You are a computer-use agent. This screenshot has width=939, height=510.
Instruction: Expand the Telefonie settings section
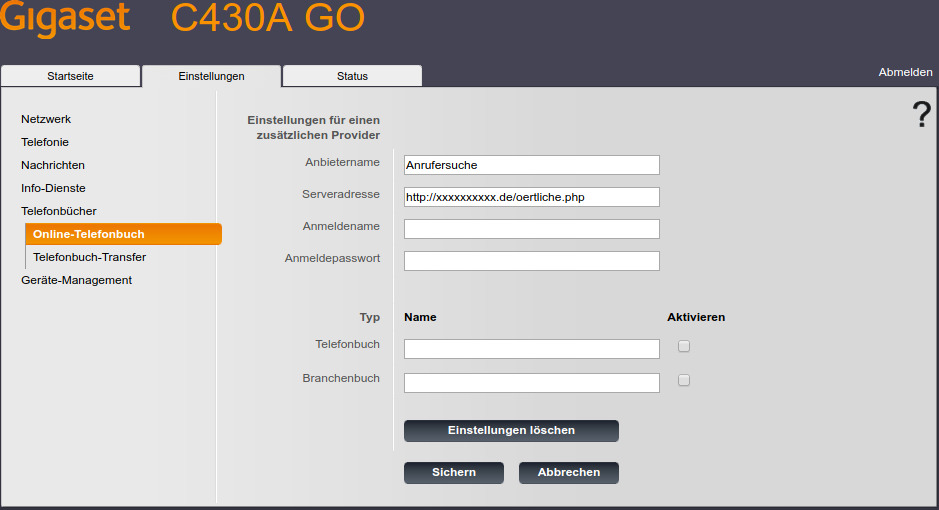point(45,142)
